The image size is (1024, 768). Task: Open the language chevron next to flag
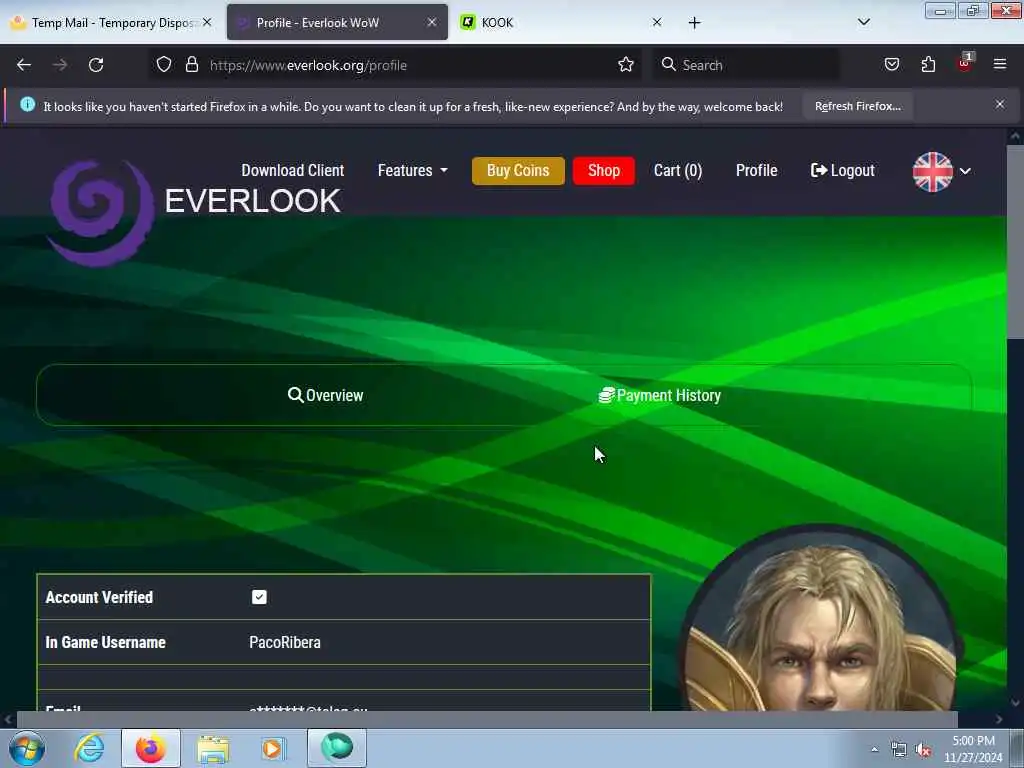(965, 171)
